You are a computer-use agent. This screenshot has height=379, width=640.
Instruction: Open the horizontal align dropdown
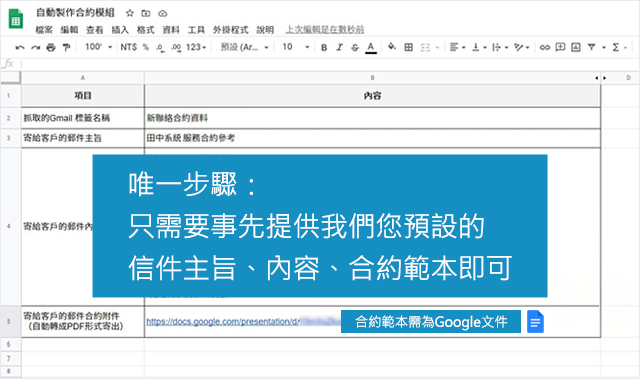tap(457, 47)
